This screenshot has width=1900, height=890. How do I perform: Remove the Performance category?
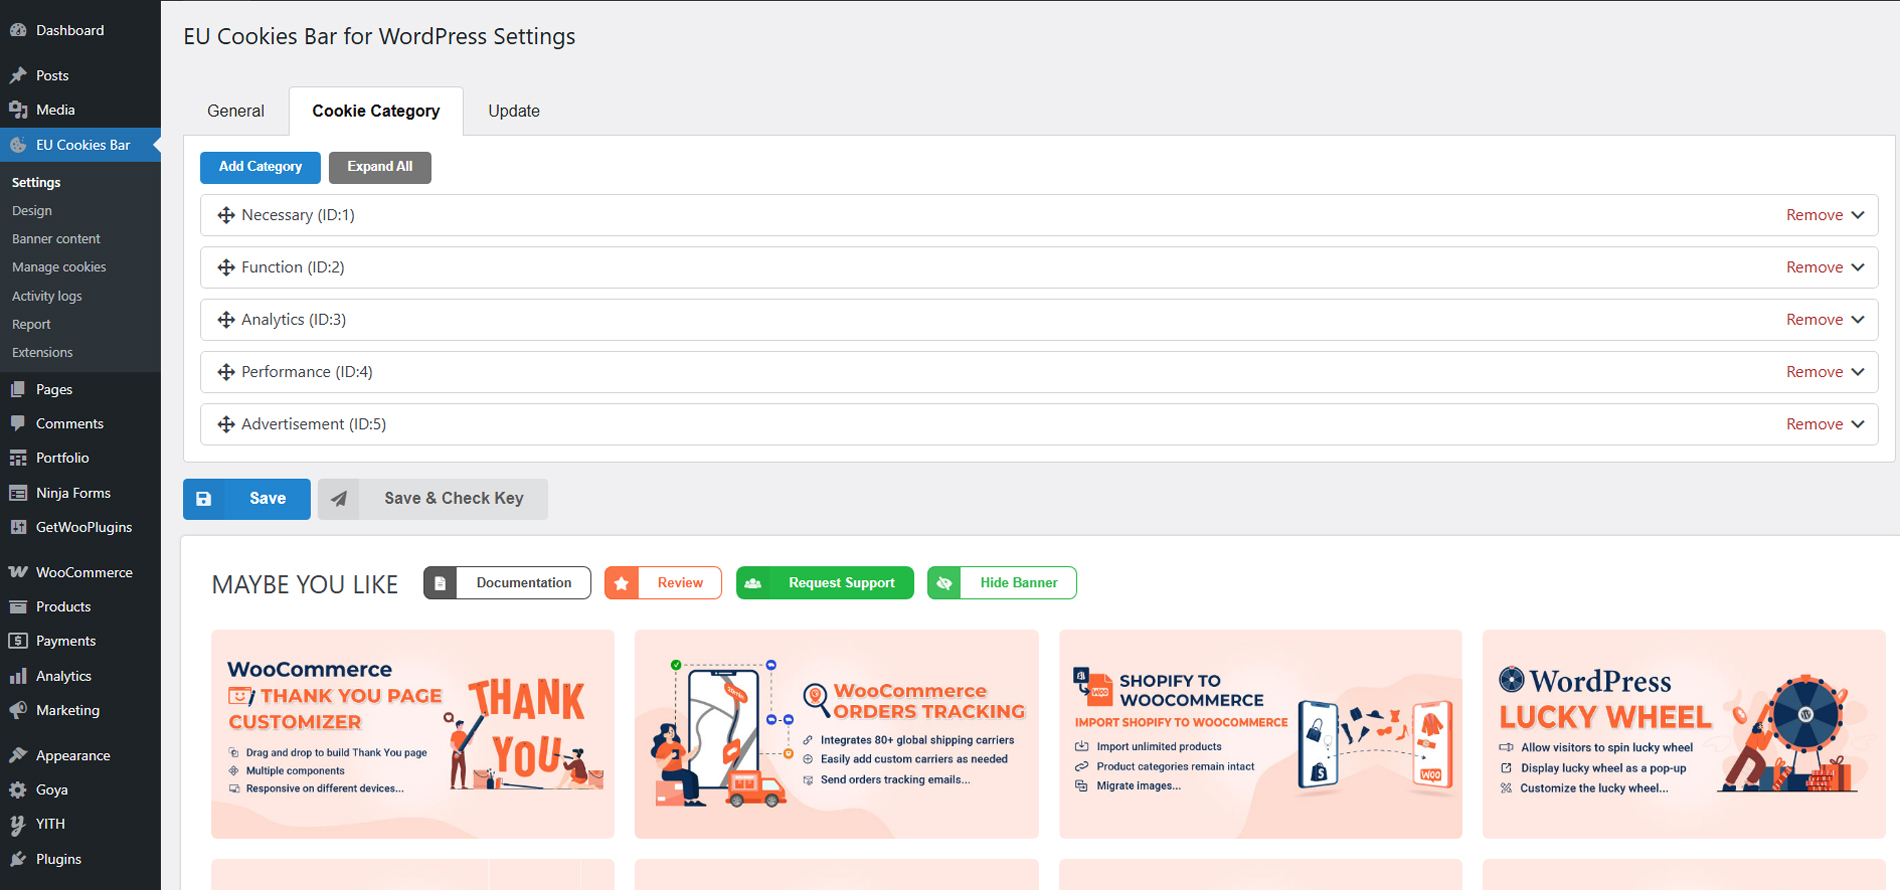coord(1814,372)
